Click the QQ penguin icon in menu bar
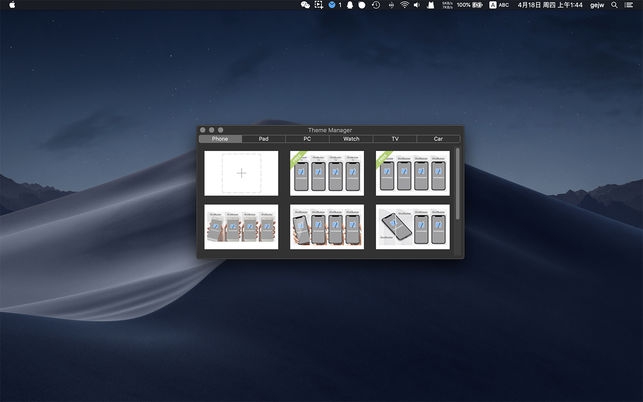Screen dimensions: 643x402 [349, 5]
